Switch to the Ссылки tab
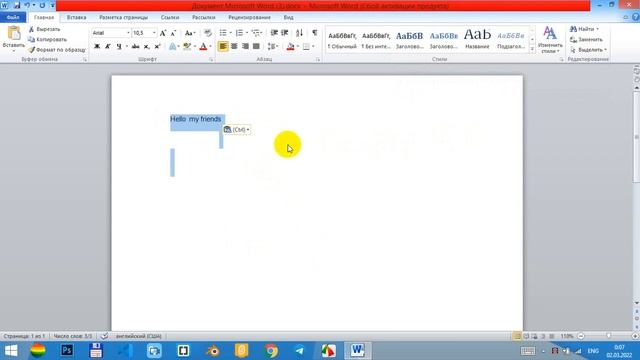 click(x=170, y=18)
